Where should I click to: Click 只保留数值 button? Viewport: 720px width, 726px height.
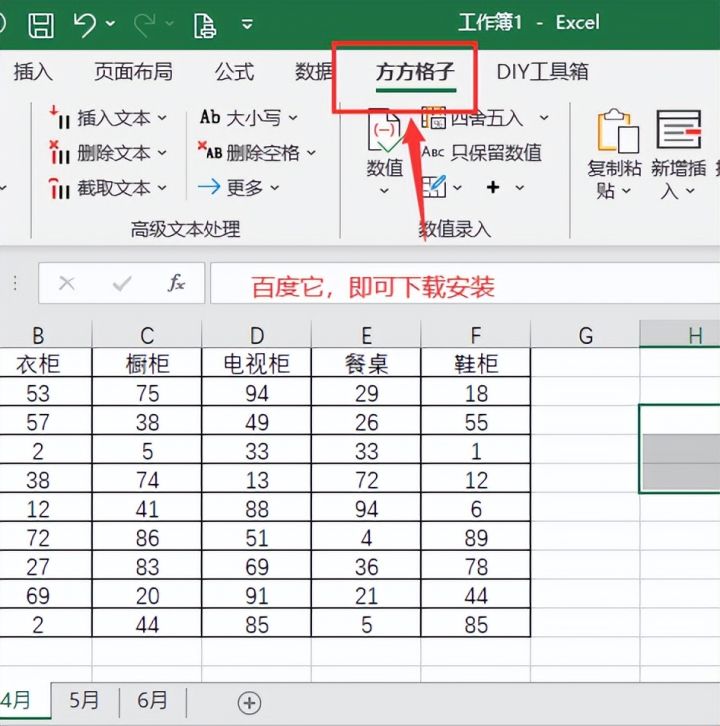coord(482,152)
